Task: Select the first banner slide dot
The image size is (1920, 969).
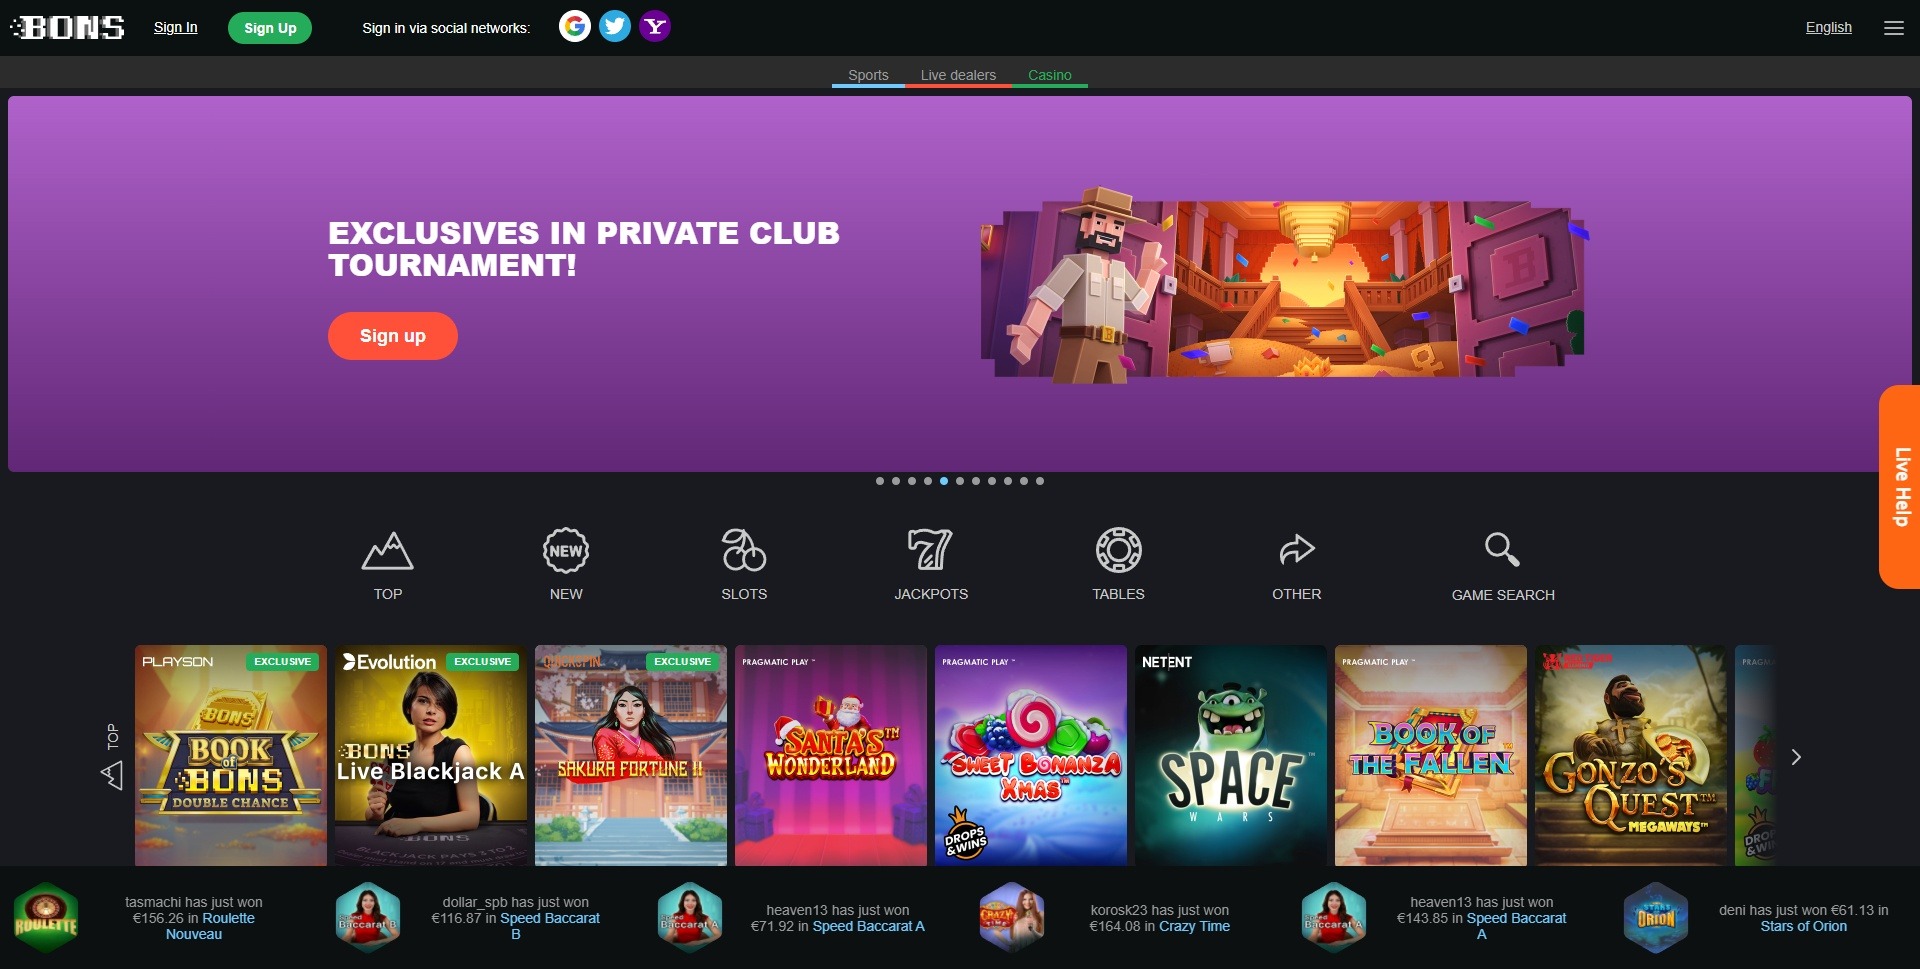Action: (880, 481)
